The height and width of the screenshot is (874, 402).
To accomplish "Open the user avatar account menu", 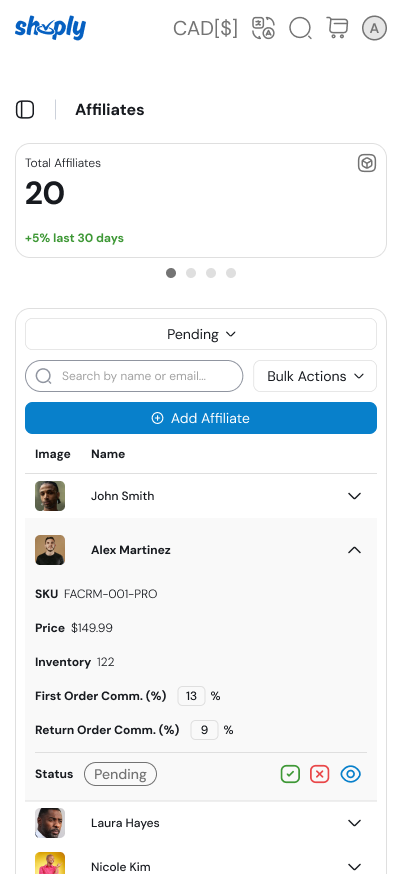I will (374, 28).
